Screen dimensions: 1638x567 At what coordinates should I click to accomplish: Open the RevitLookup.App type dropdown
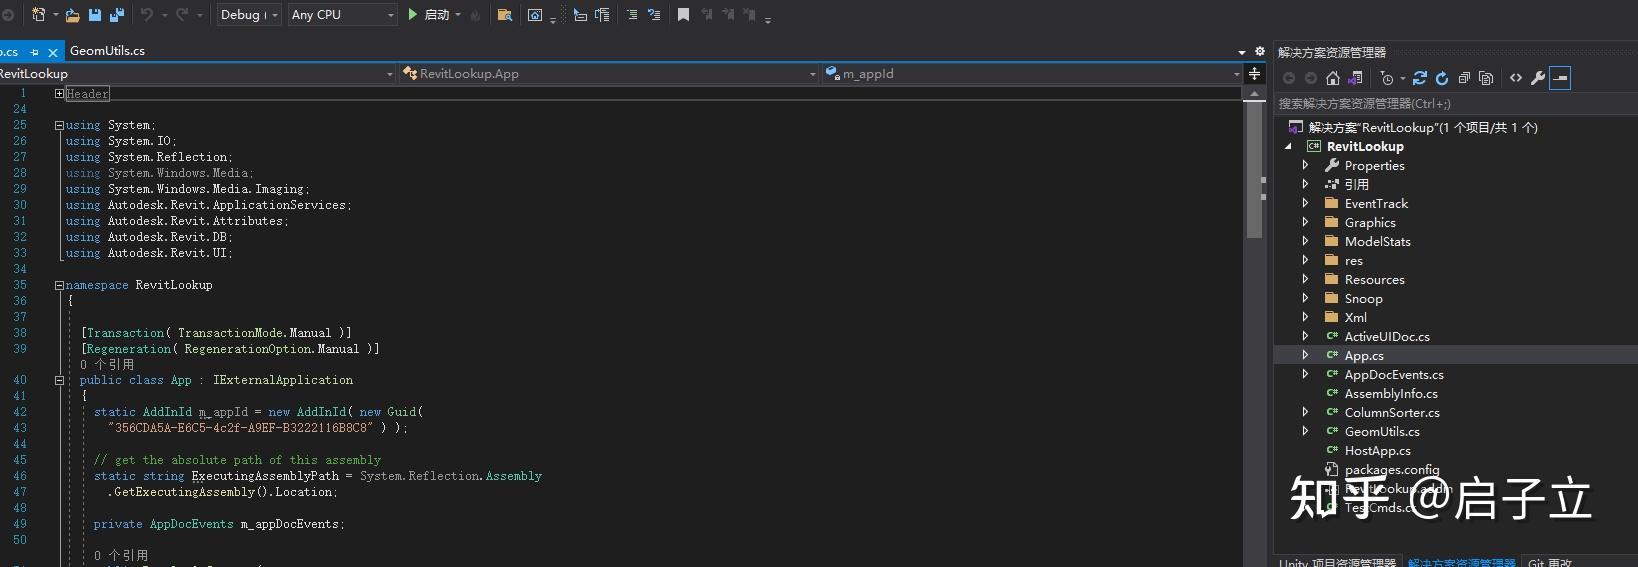click(610, 74)
